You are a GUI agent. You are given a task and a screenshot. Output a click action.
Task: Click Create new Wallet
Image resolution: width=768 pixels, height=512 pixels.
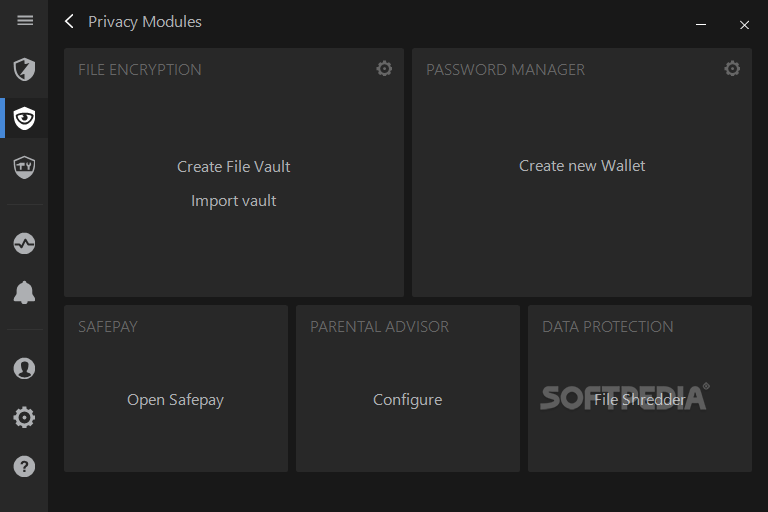click(x=582, y=166)
